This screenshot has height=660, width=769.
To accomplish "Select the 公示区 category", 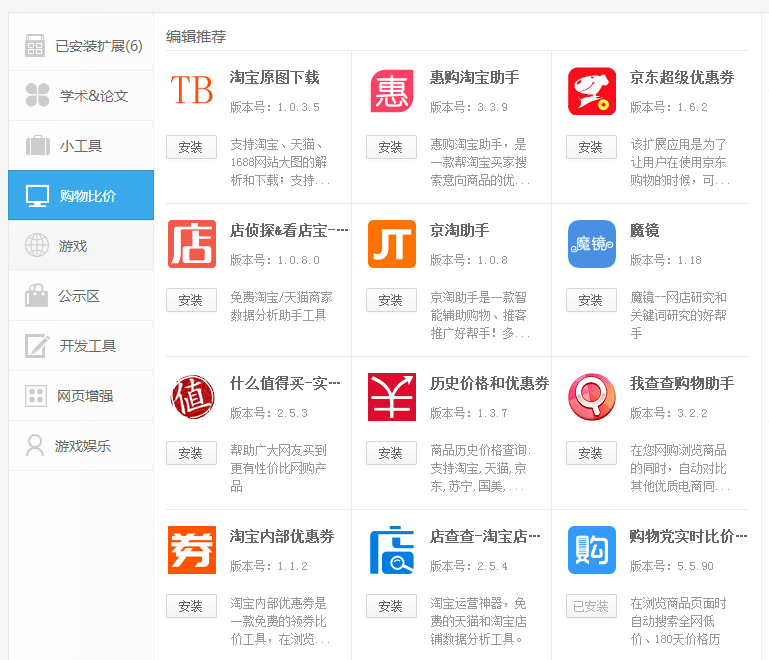I will tap(81, 296).
